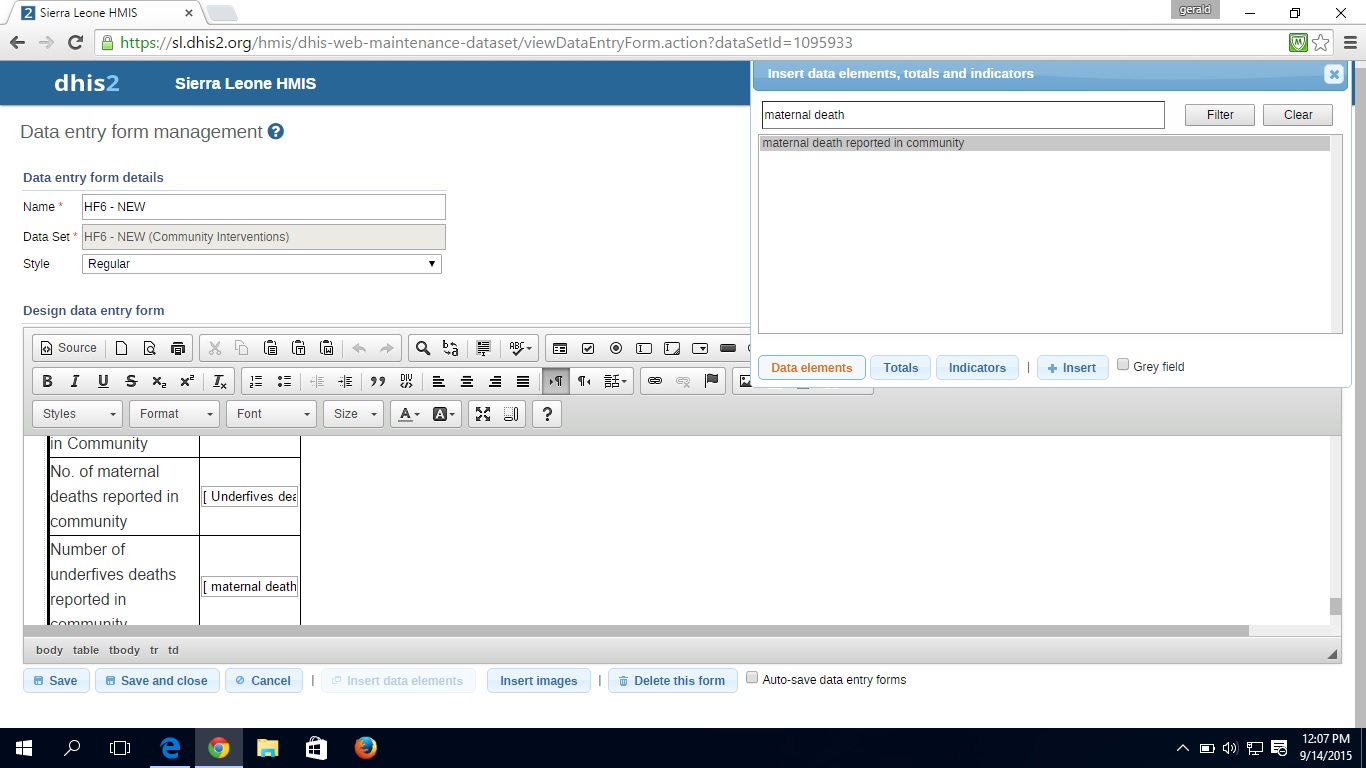Image resolution: width=1366 pixels, height=768 pixels.
Task: Click the Bold formatting icon
Action: tap(47, 381)
